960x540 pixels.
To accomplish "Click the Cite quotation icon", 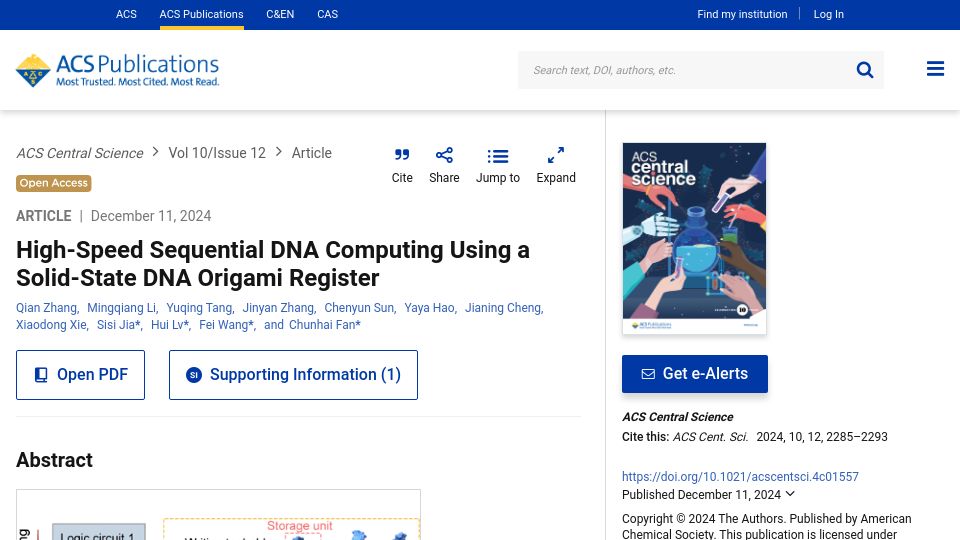I will [402, 155].
